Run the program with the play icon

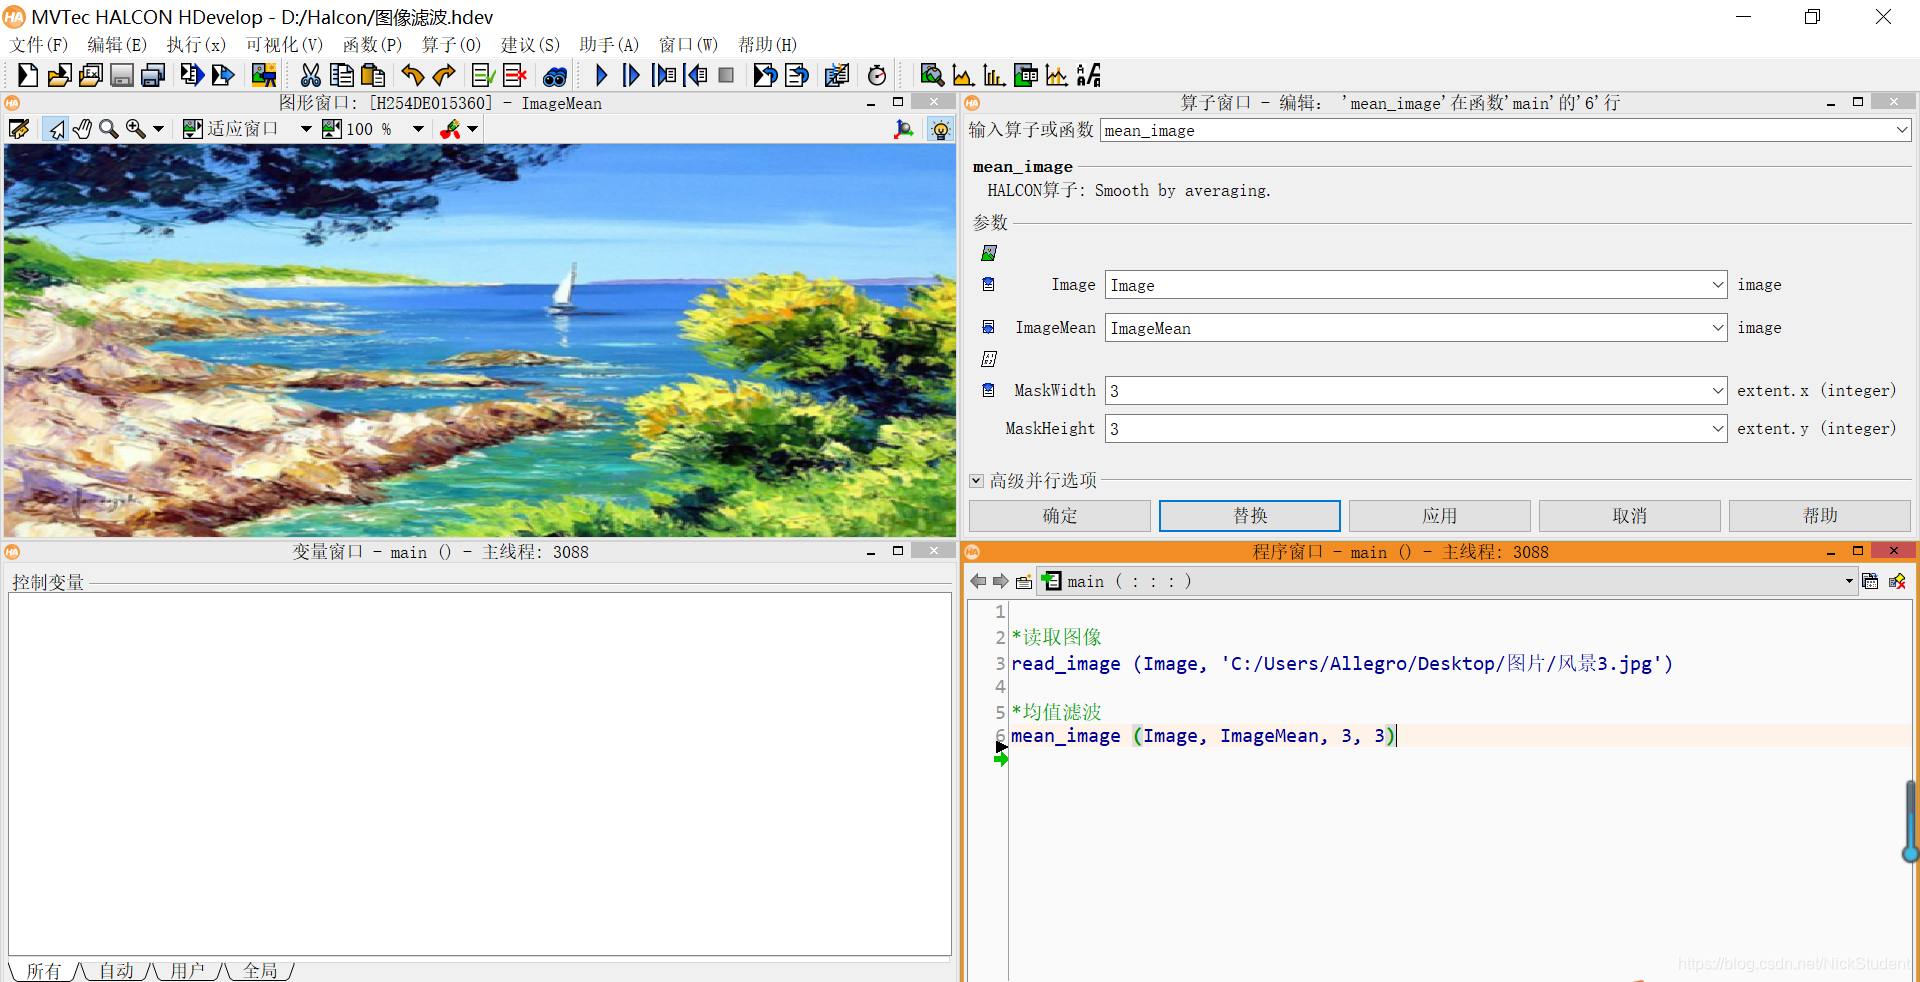[601, 75]
